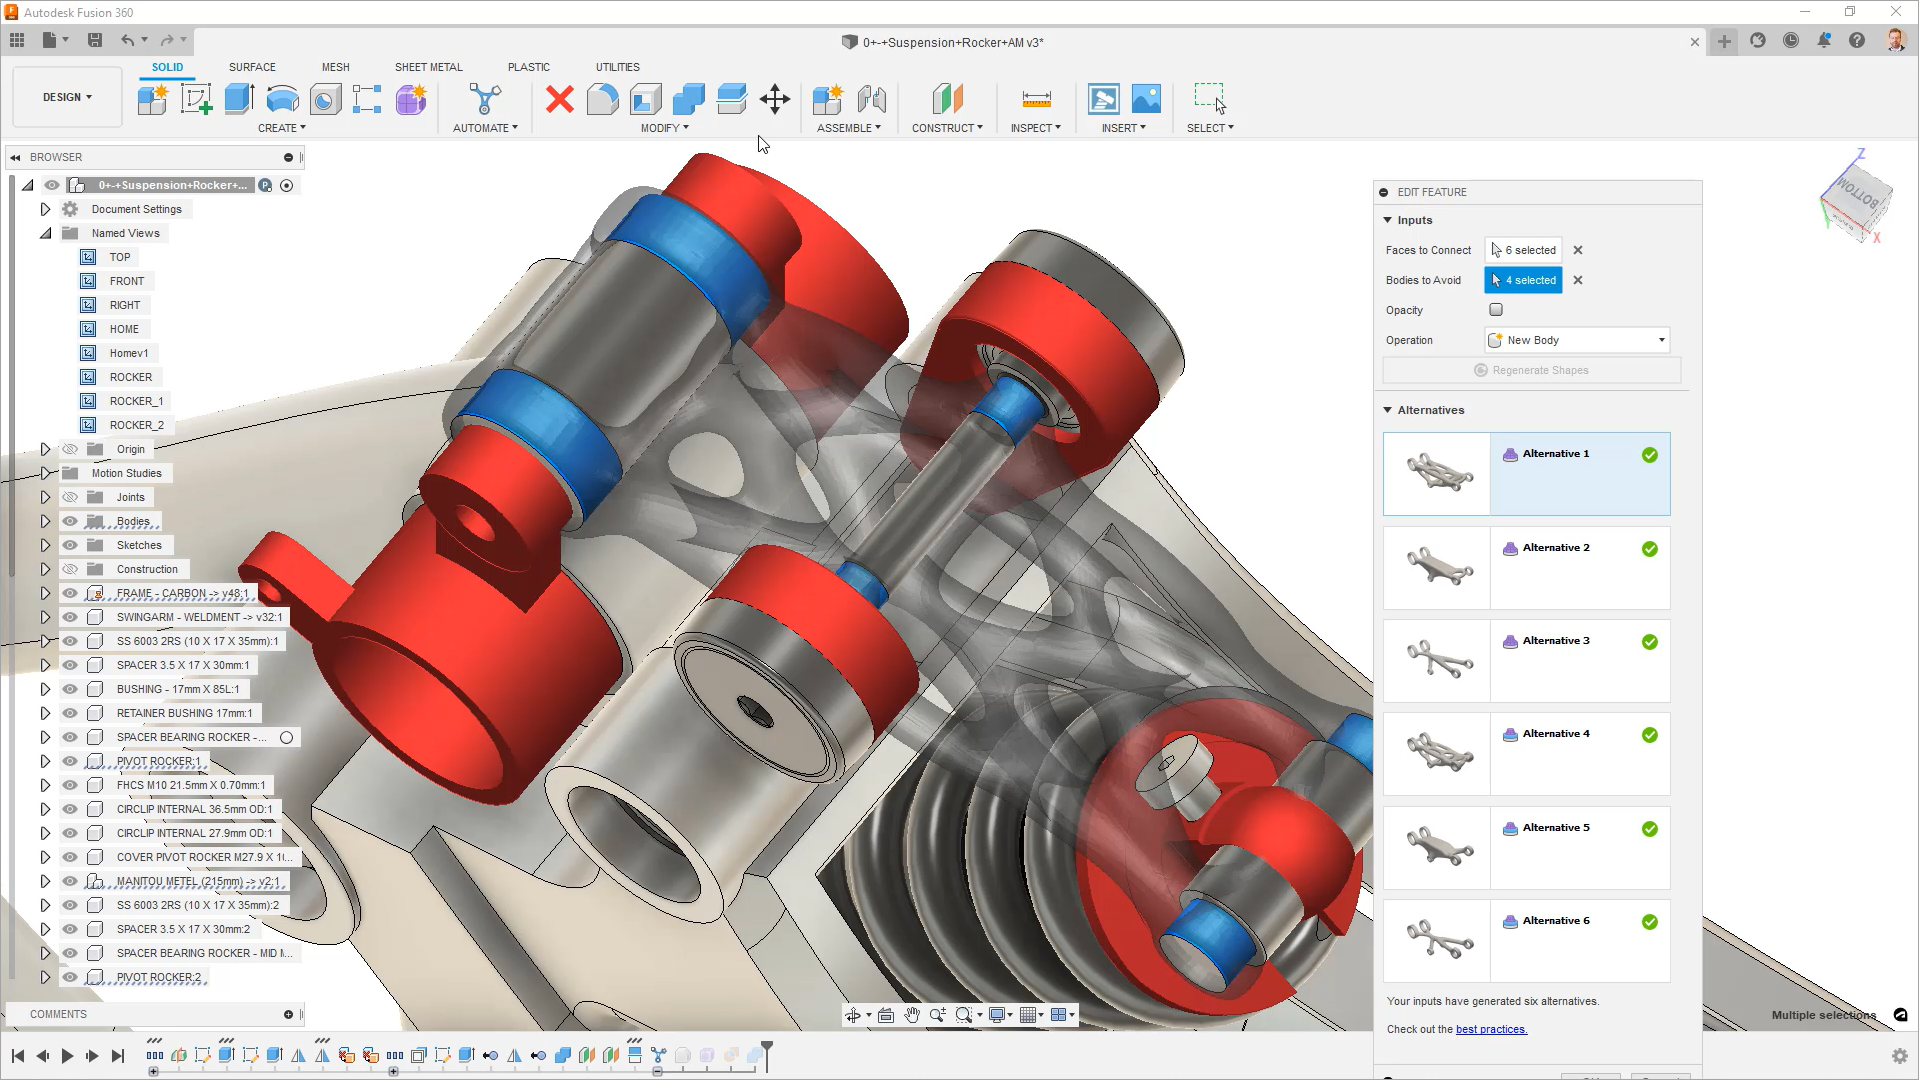Collapse the Alternatives section
Image resolution: width=1920 pixels, height=1080 pixels.
(x=1388, y=410)
